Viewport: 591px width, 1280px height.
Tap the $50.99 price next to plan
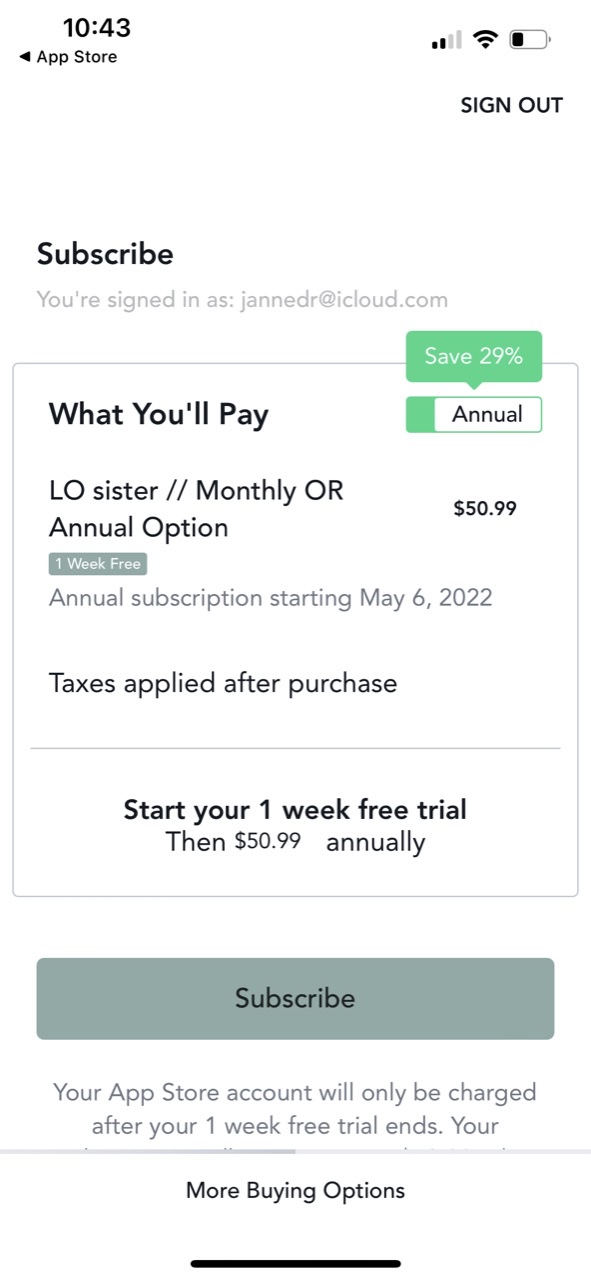485,508
